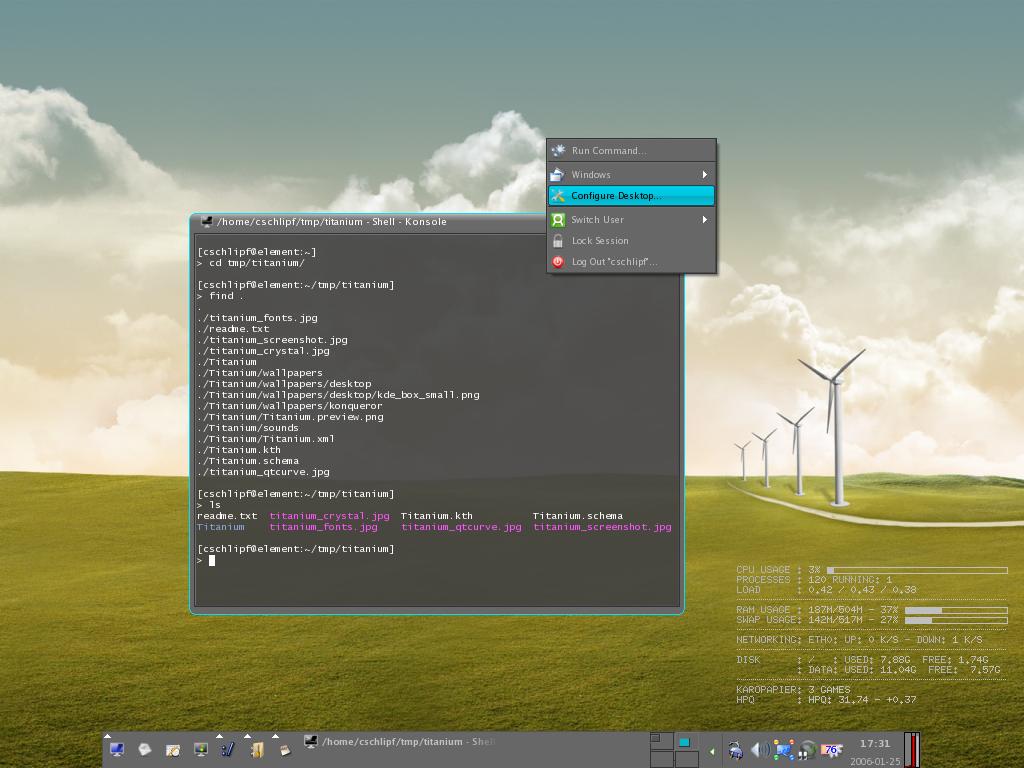Click the CPU usage bar in desktop monitor
This screenshot has height=768, width=1024.
(917, 570)
